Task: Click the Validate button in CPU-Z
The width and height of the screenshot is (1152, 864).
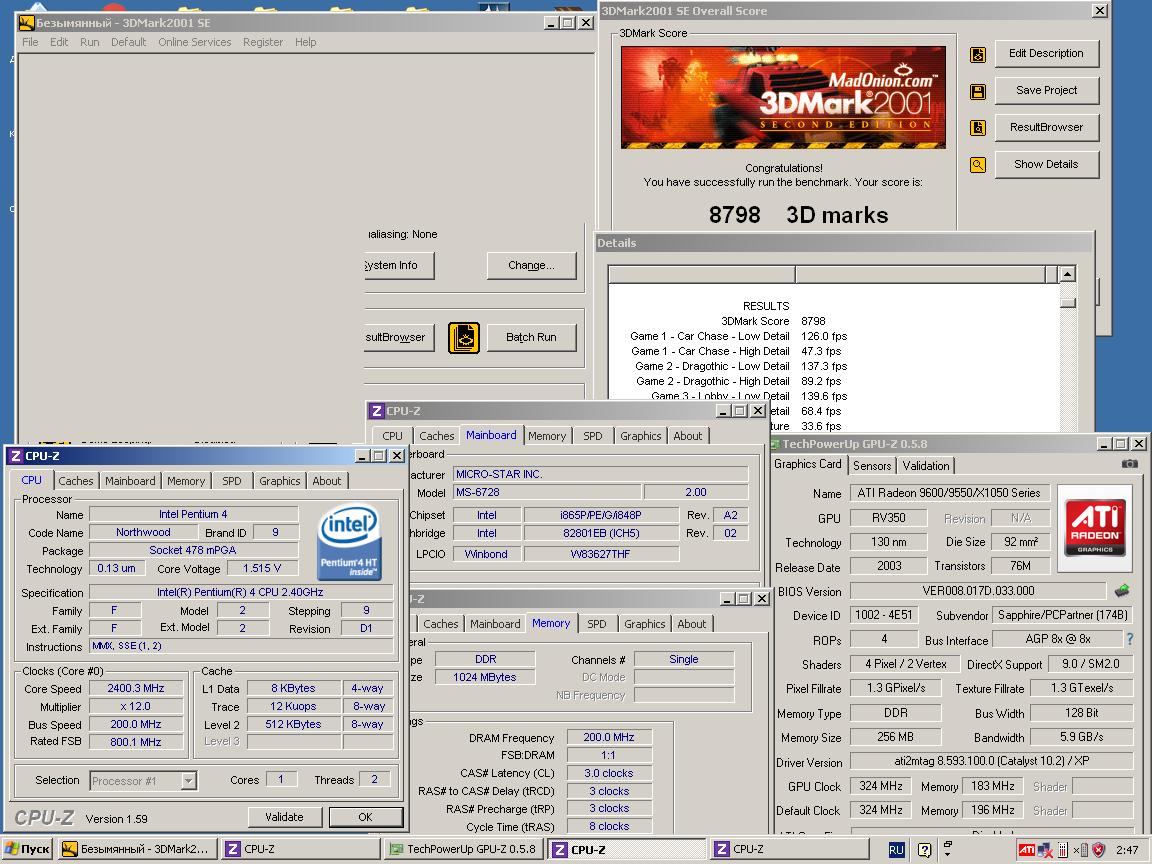Action: point(284,817)
